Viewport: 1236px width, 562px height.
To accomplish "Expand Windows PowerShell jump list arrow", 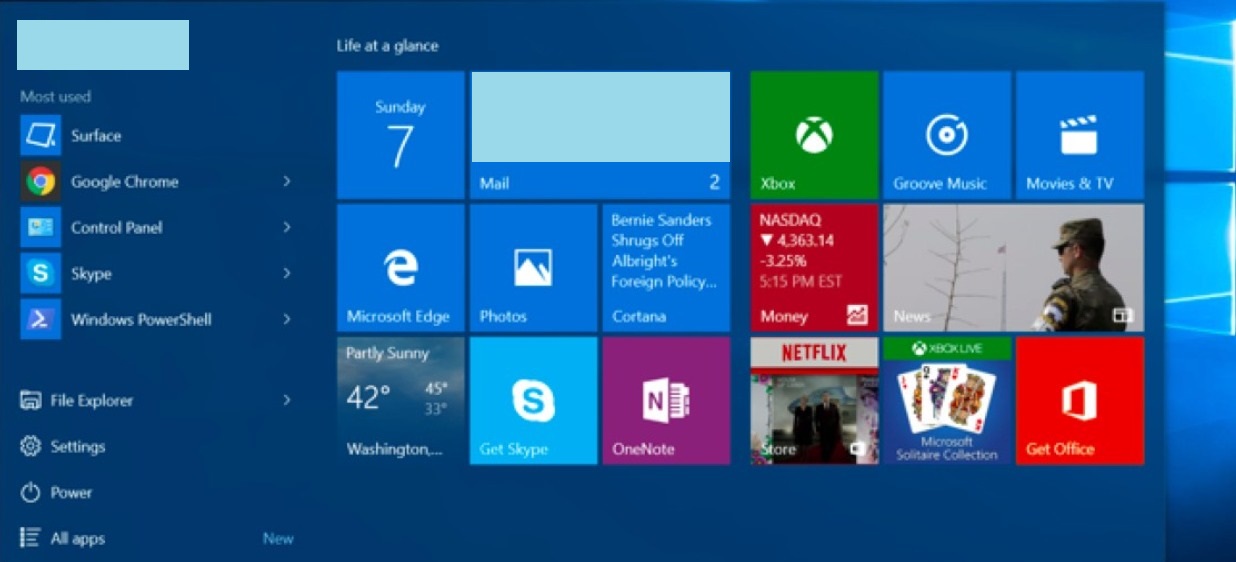I will tap(286, 319).
